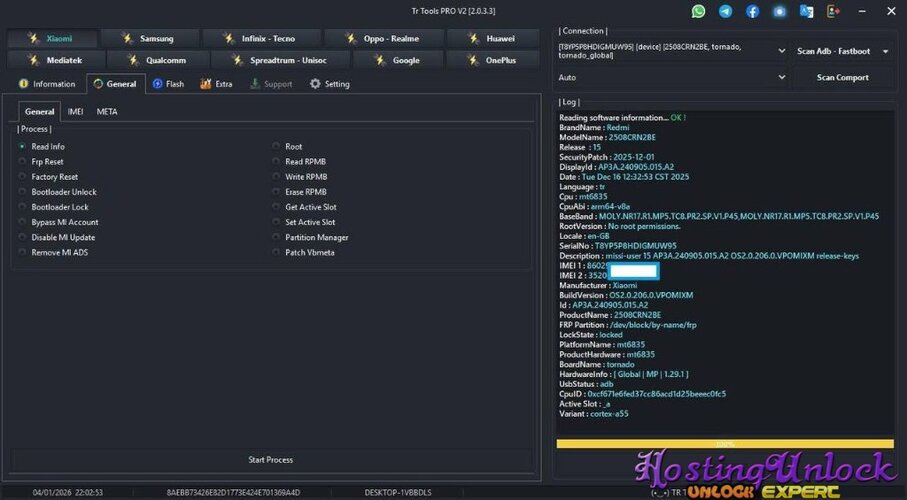
Task: Select the Read Info radio option
Action: [42, 146]
